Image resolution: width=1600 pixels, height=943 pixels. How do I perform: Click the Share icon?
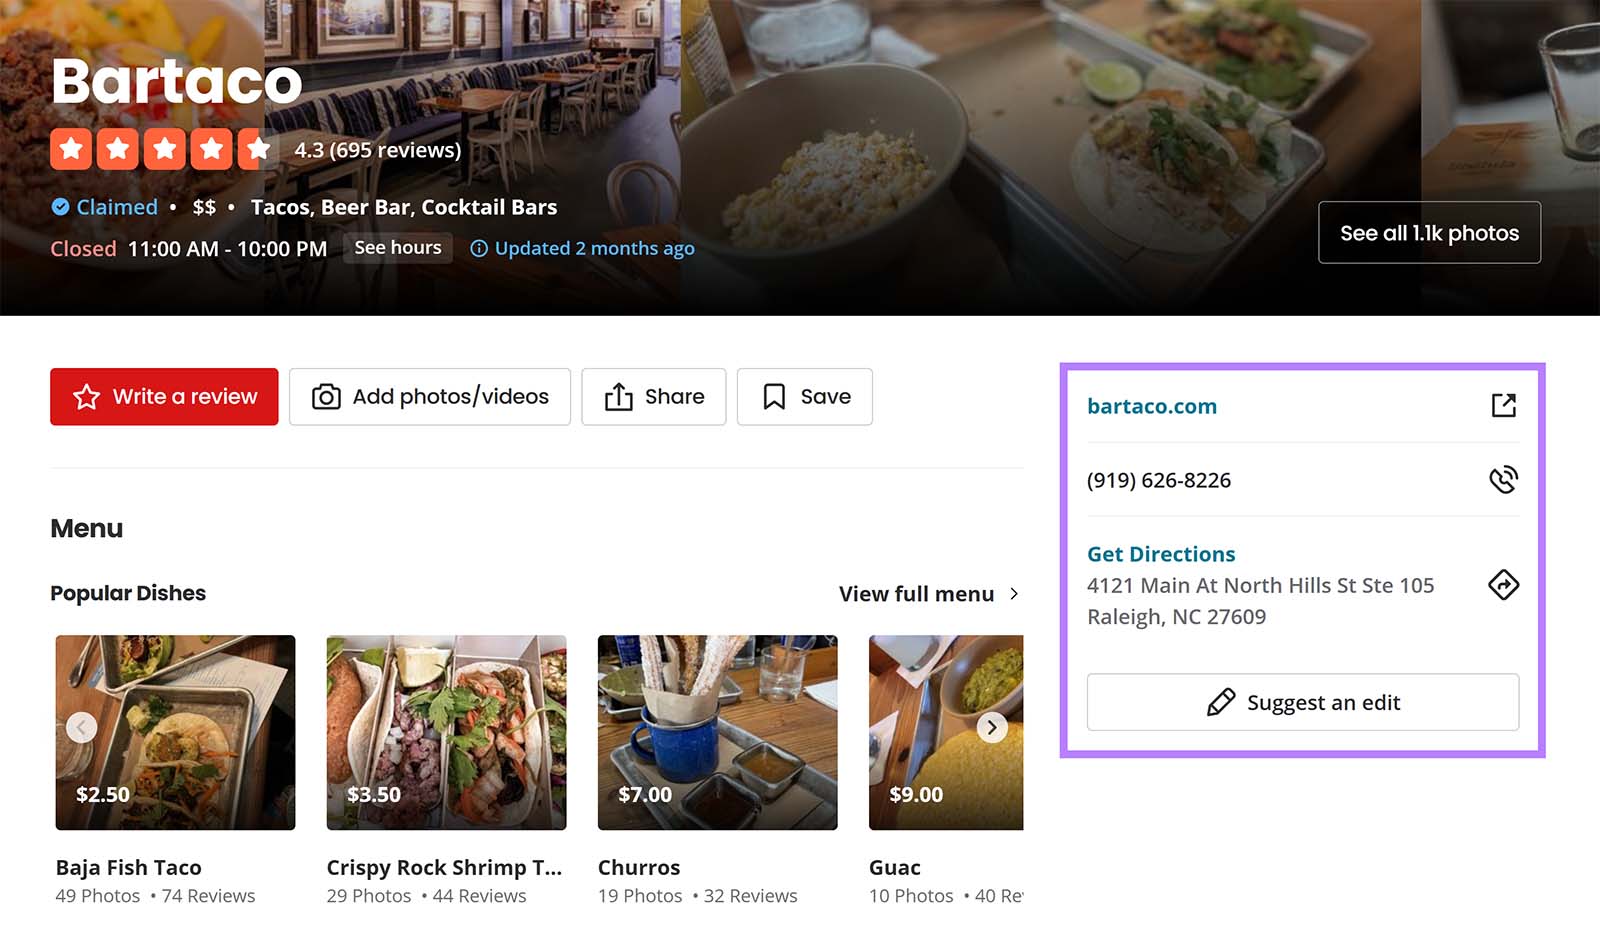(x=621, y=396)
